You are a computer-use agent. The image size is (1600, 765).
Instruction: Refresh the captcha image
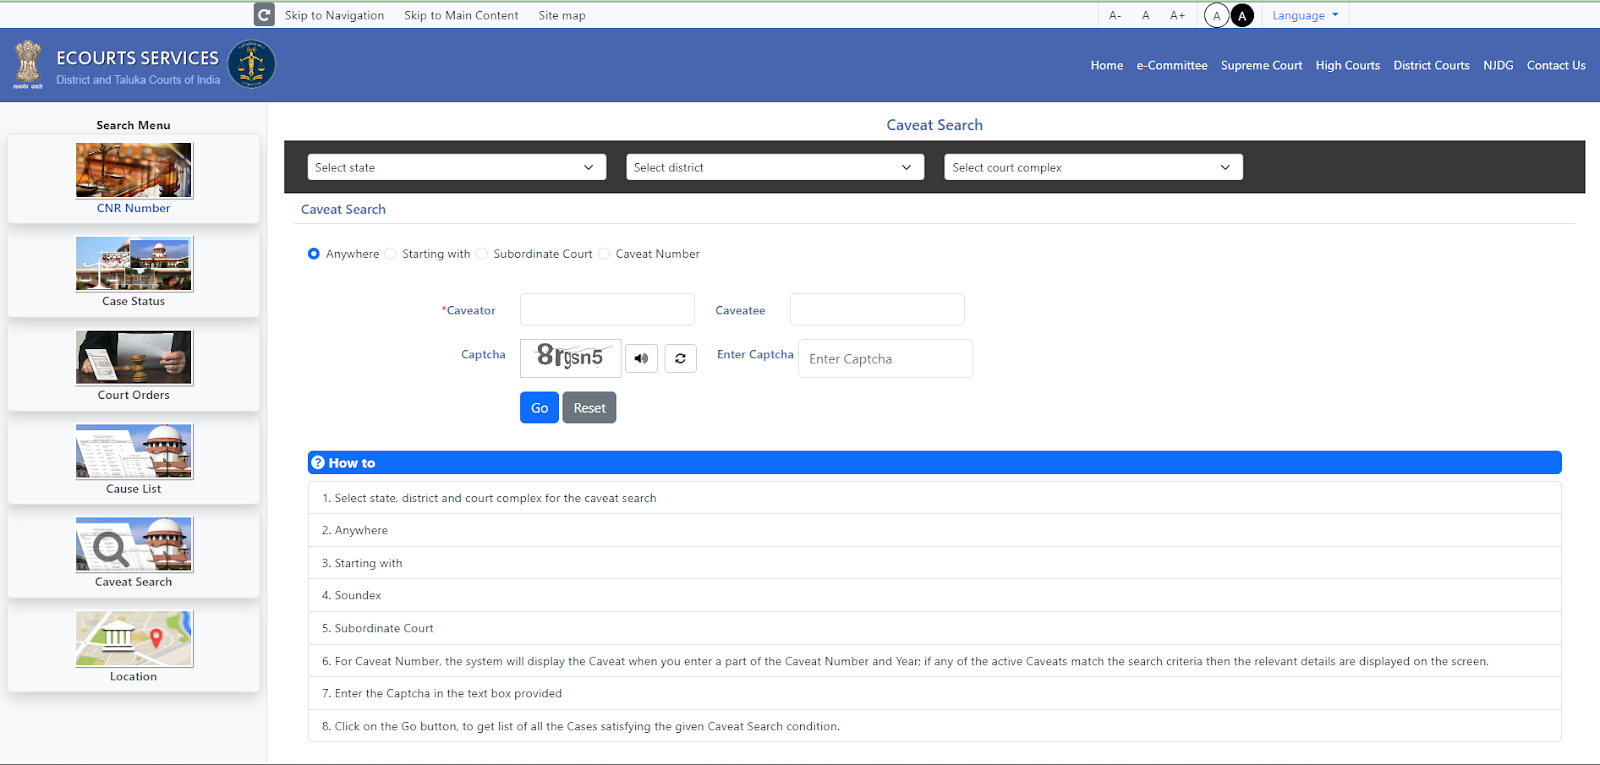680,358
